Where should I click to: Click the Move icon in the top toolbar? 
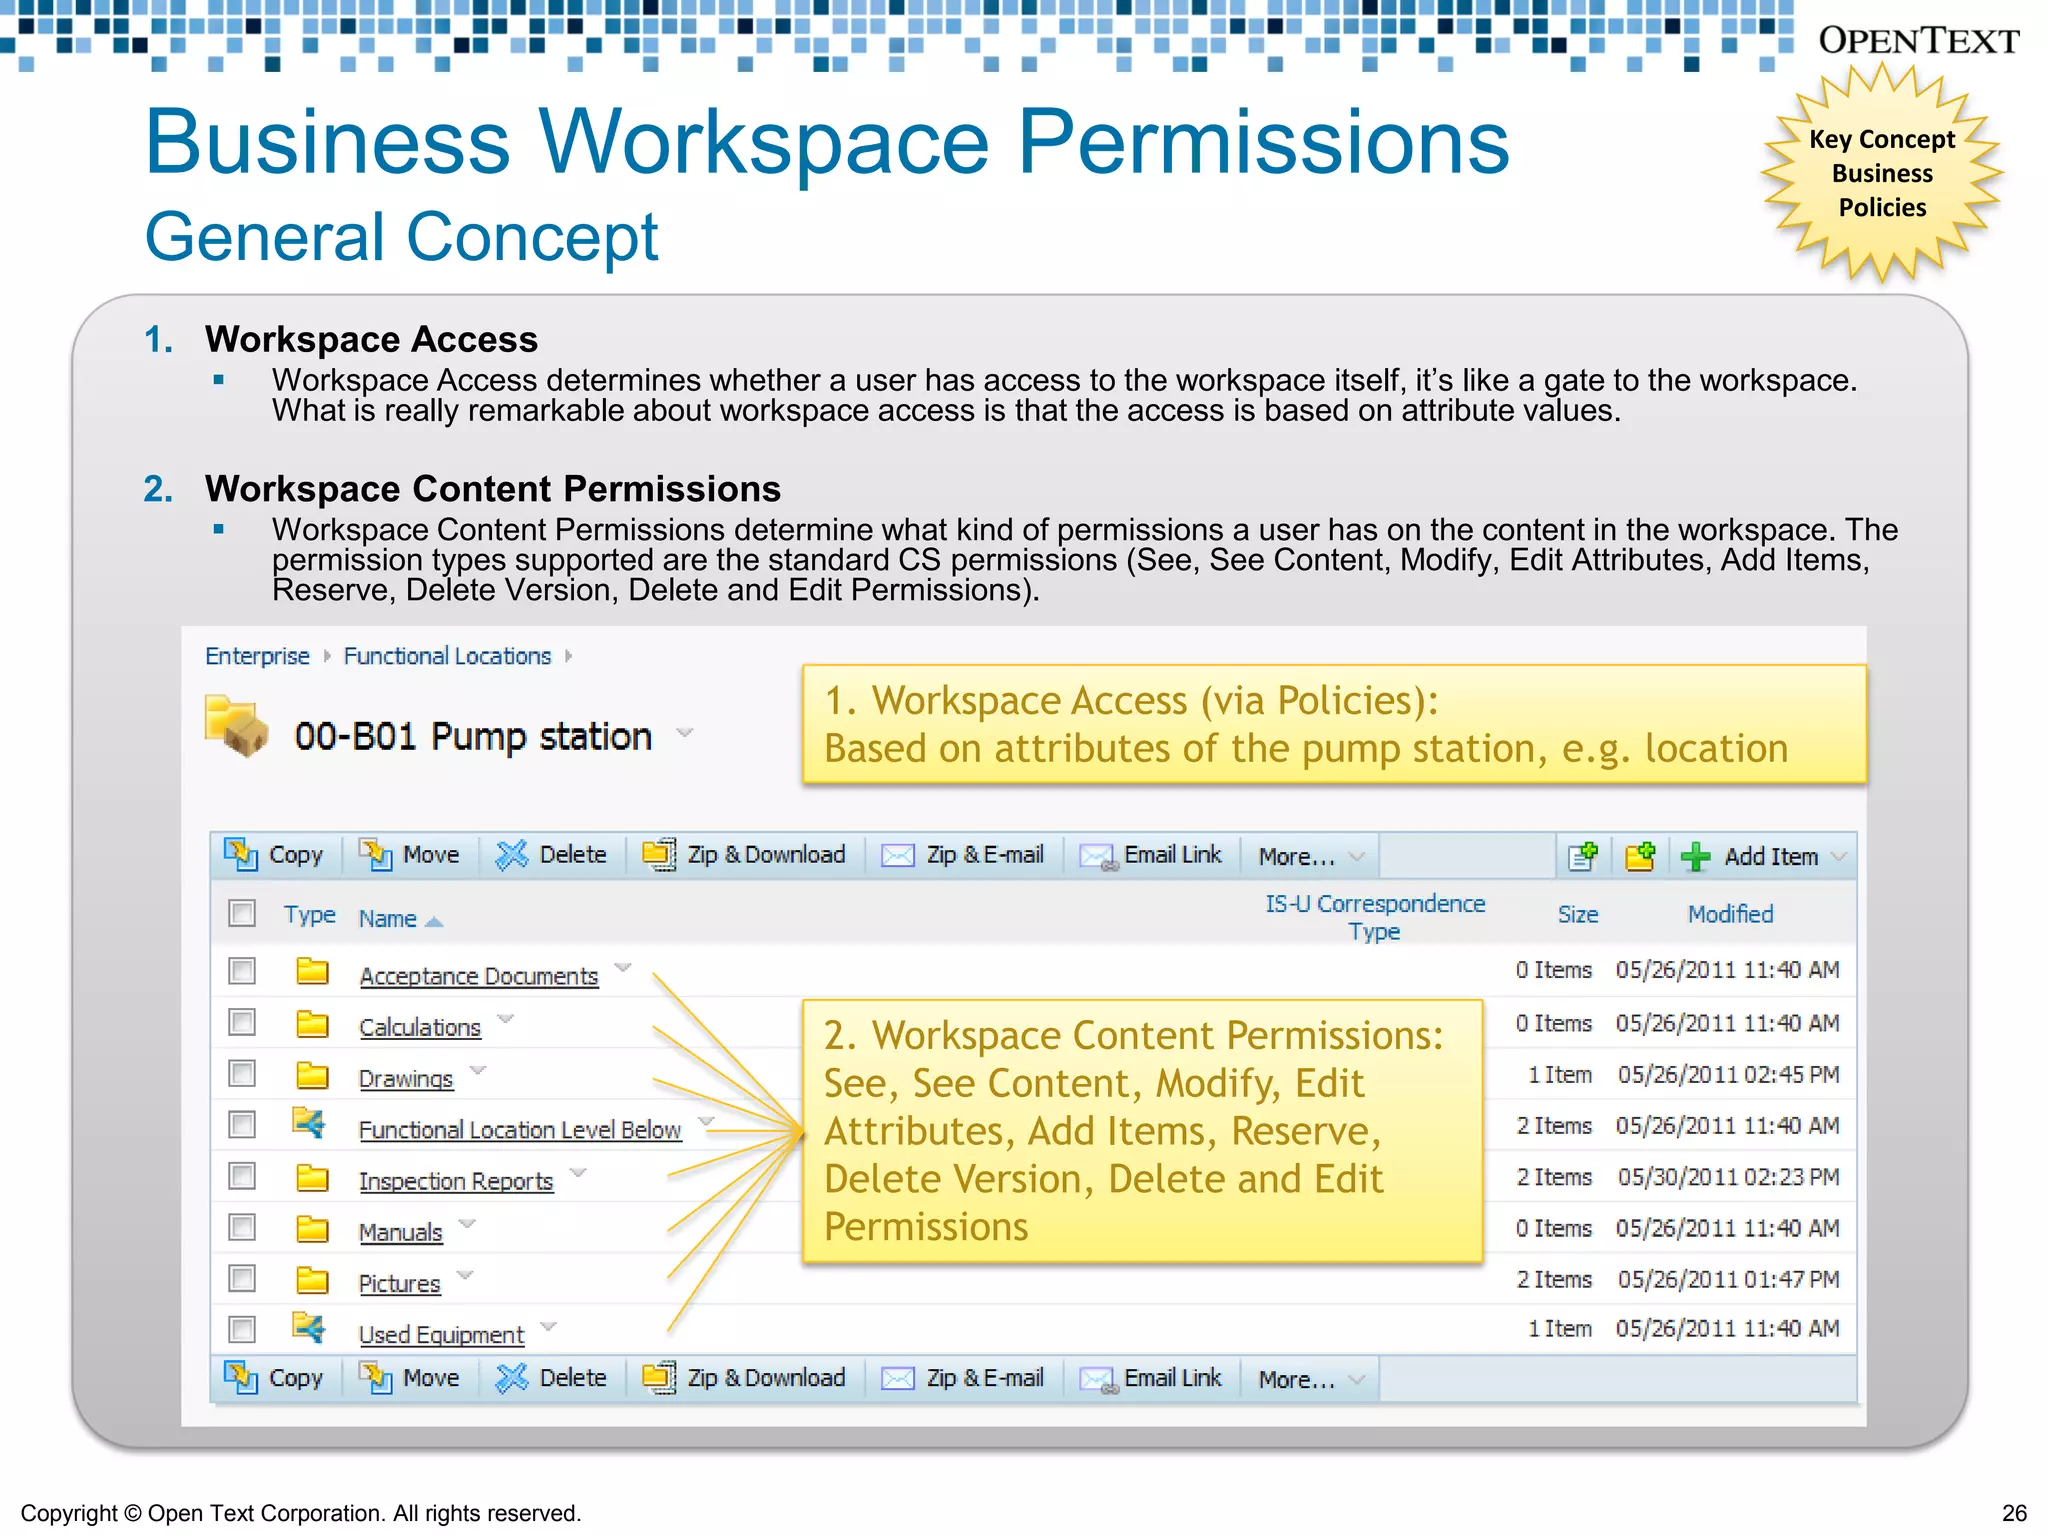[x=375, y=854]
